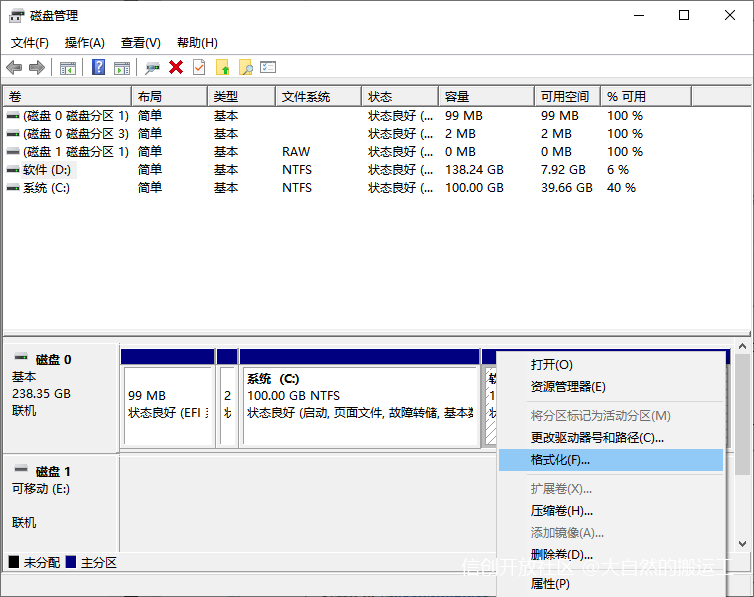Viewport: 754px width, 597px height.
Task: Click the lower pane scrollbar up arrow
Action: coord(742,346)
